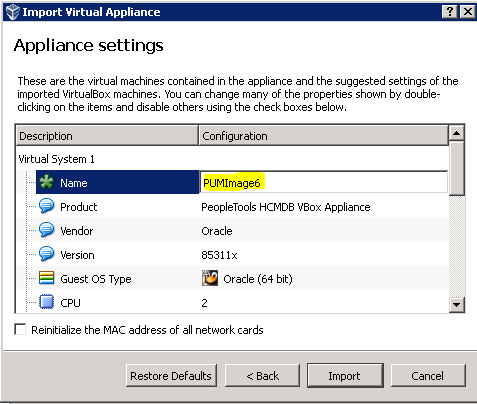Click the vertical scrollbar thumb
The width and height of the screenshot is (477, 404).
456,168
